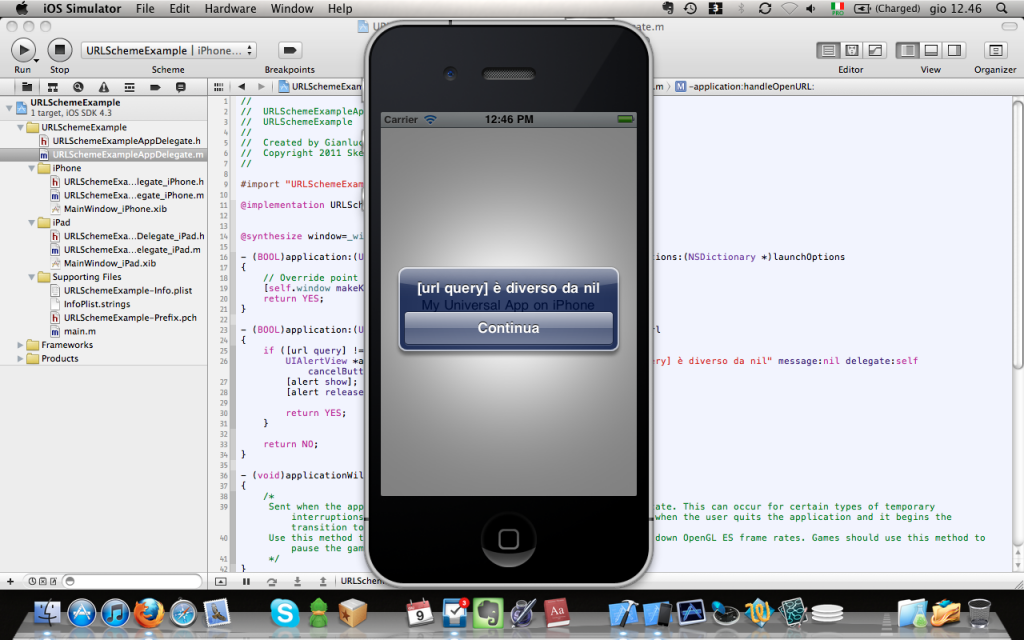Open the Window menu in menu bar
The width and height of the screenshot is (1024, 640).
click(292, 9)
